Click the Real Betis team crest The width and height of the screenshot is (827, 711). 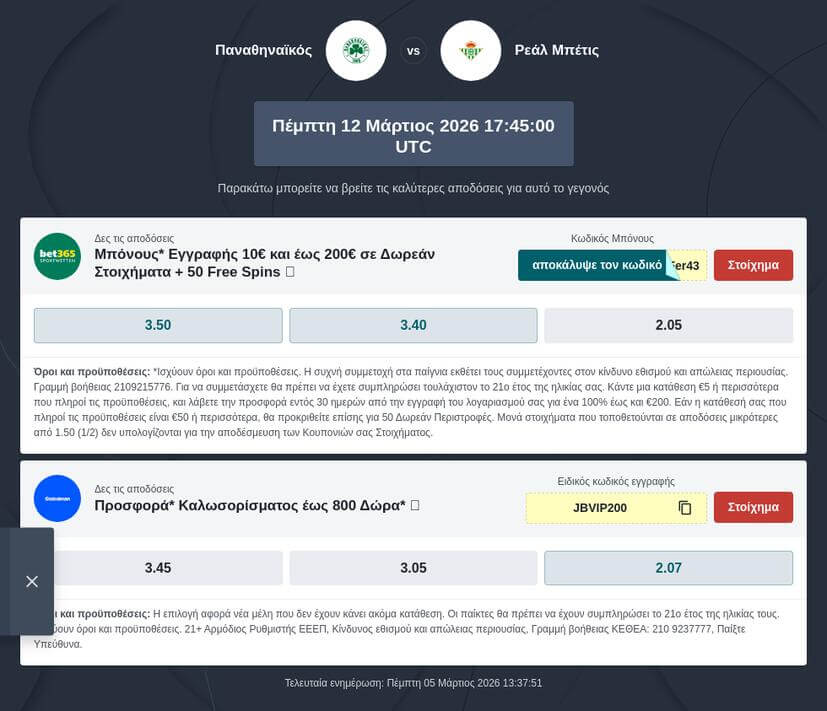(470, 50)
